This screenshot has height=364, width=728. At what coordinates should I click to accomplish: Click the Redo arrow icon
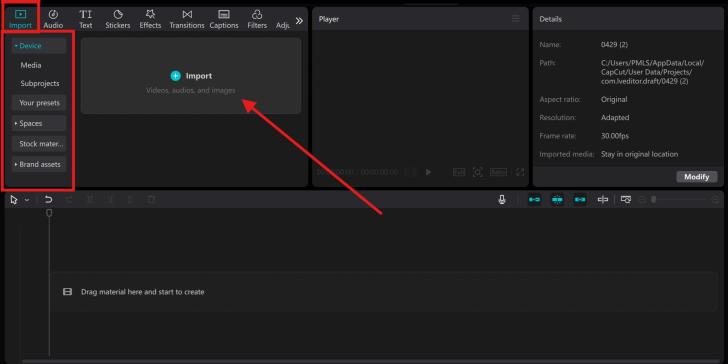[x=69, y=200]
